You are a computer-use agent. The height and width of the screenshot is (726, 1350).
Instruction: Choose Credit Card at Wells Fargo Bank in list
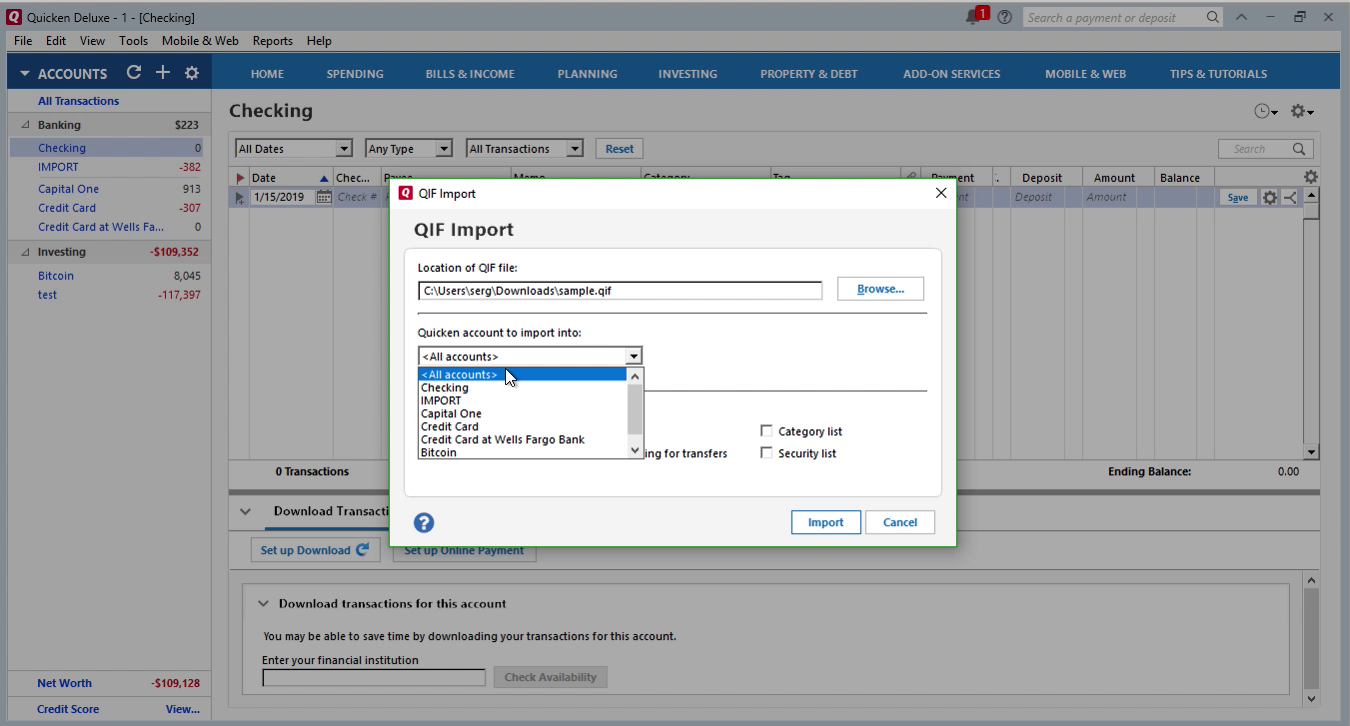pos(522,440)
